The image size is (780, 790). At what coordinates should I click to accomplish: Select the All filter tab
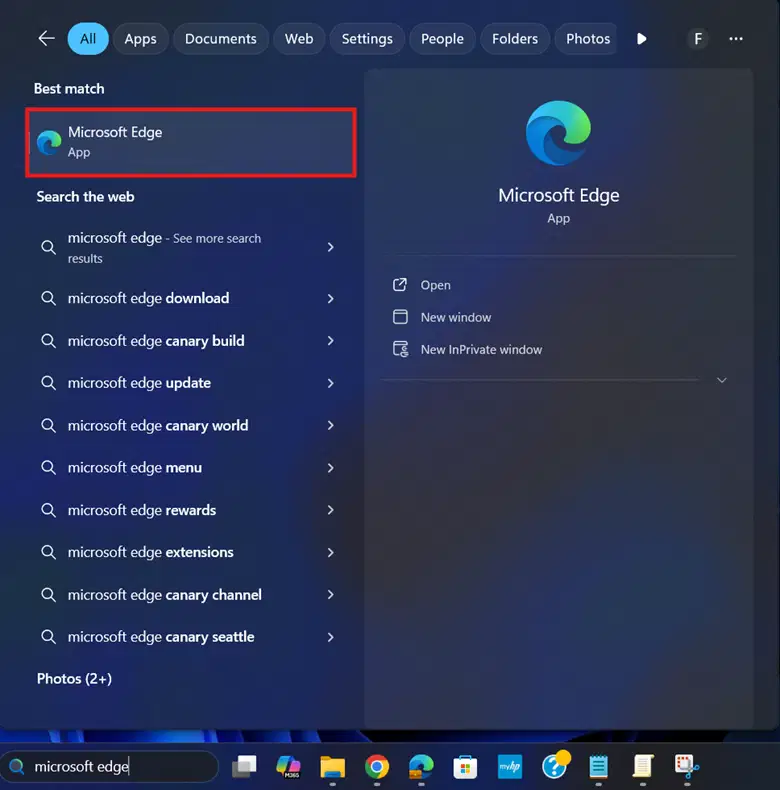pos(88,39)
